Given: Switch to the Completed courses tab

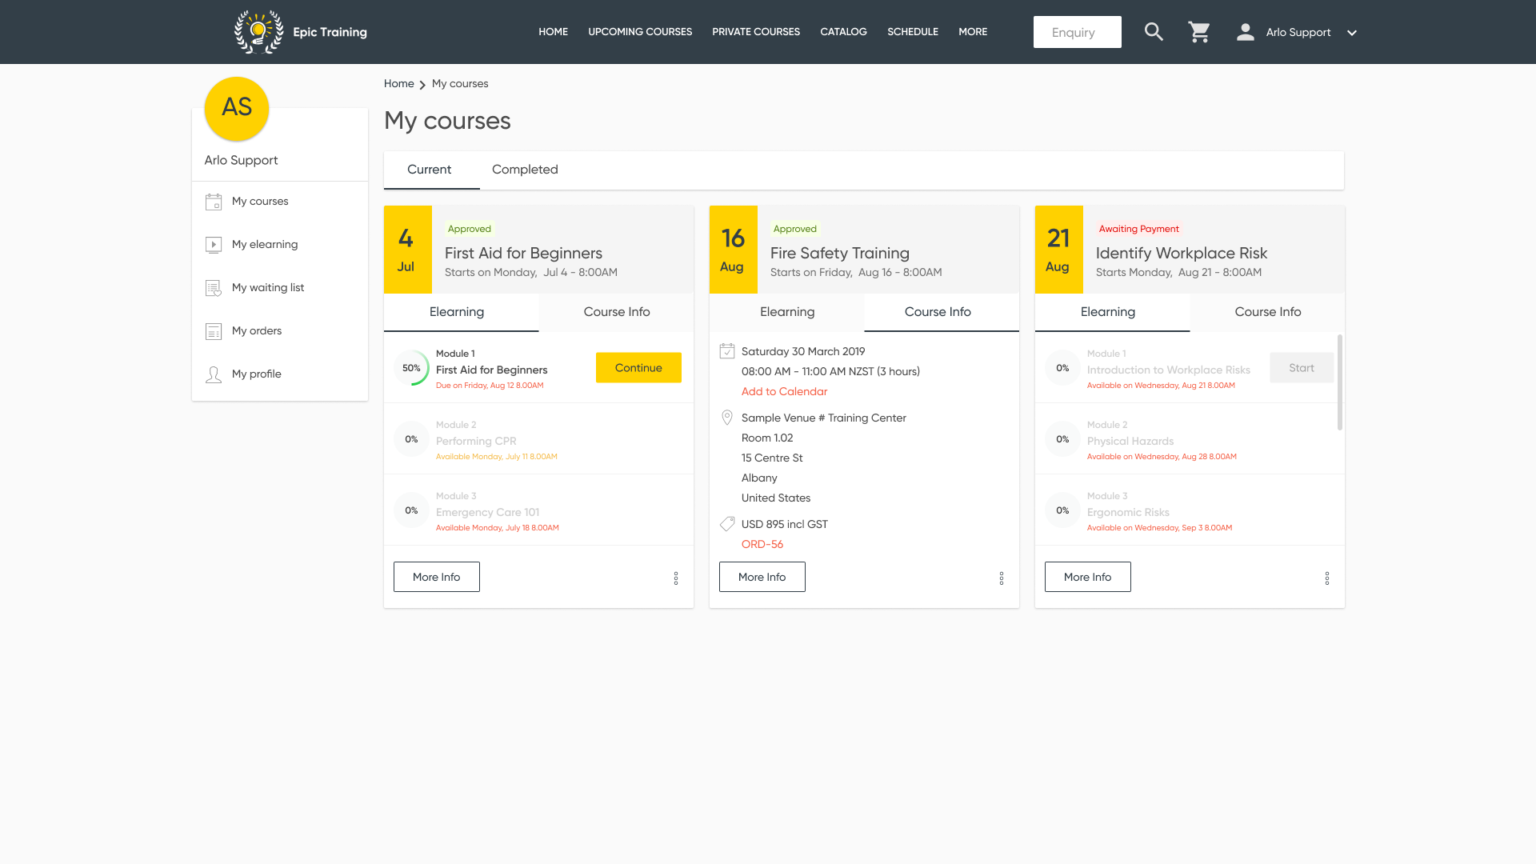Looking at the screenshot, I should coord(524,169).
